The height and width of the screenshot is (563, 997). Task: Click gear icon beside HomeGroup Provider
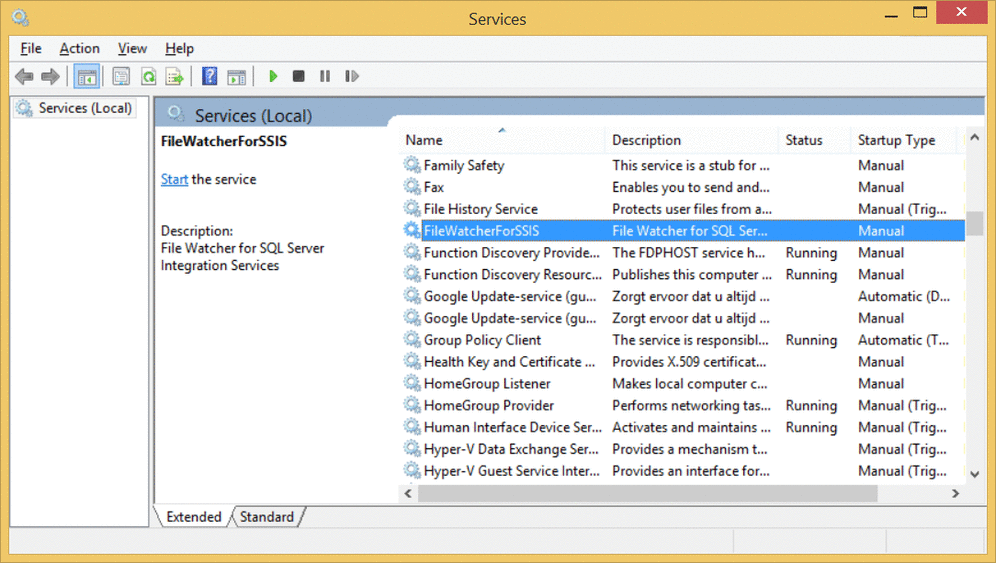coord(412,405)
